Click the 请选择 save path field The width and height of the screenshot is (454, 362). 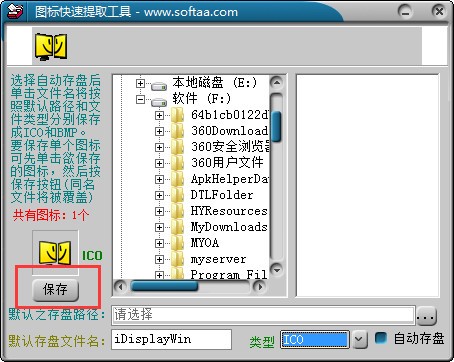[263, 315]
